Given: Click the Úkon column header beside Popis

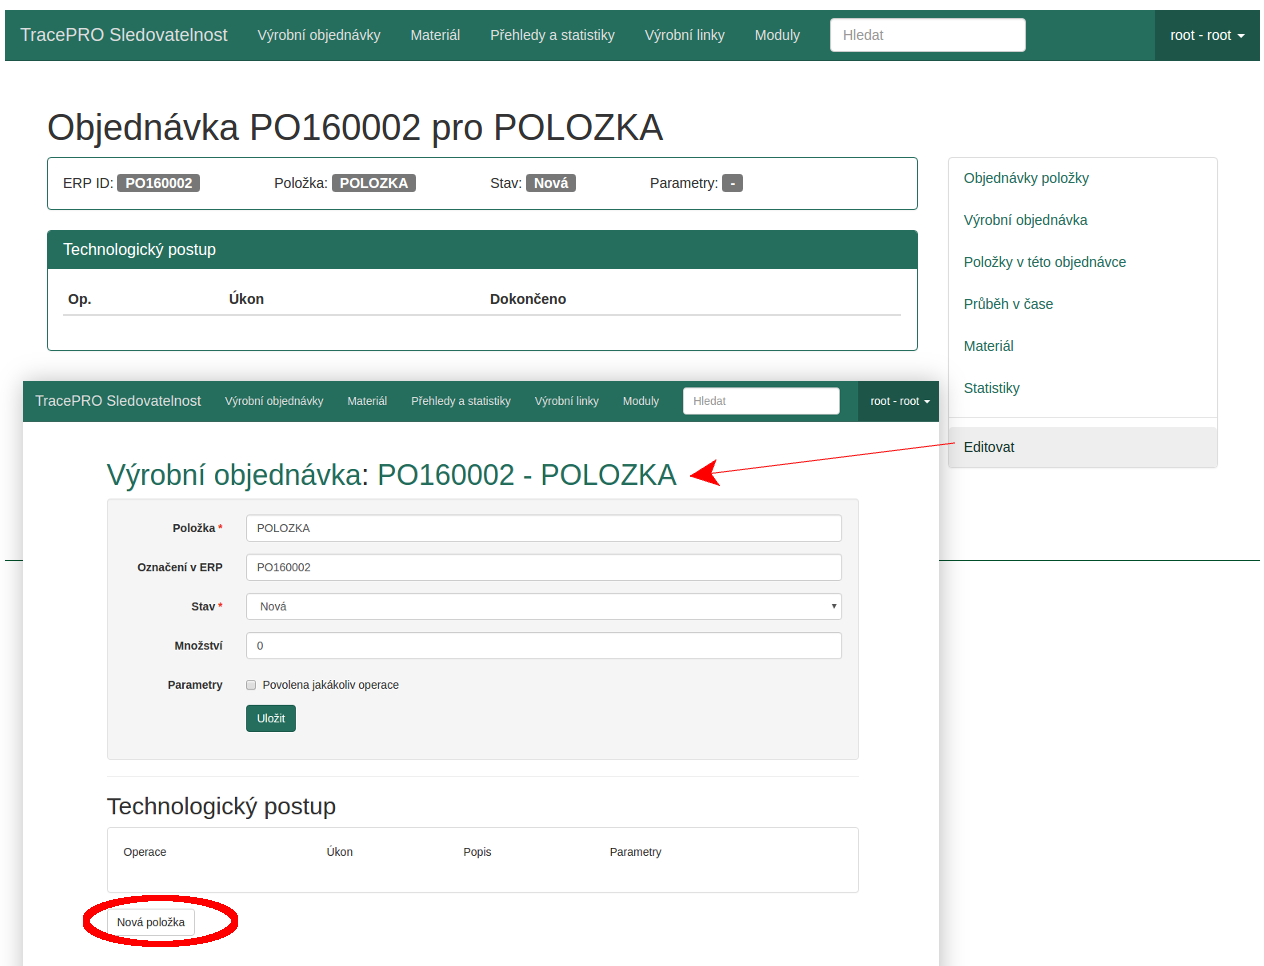Looking at the screenshot, I should pyautogui.click(x=340, y=852).
